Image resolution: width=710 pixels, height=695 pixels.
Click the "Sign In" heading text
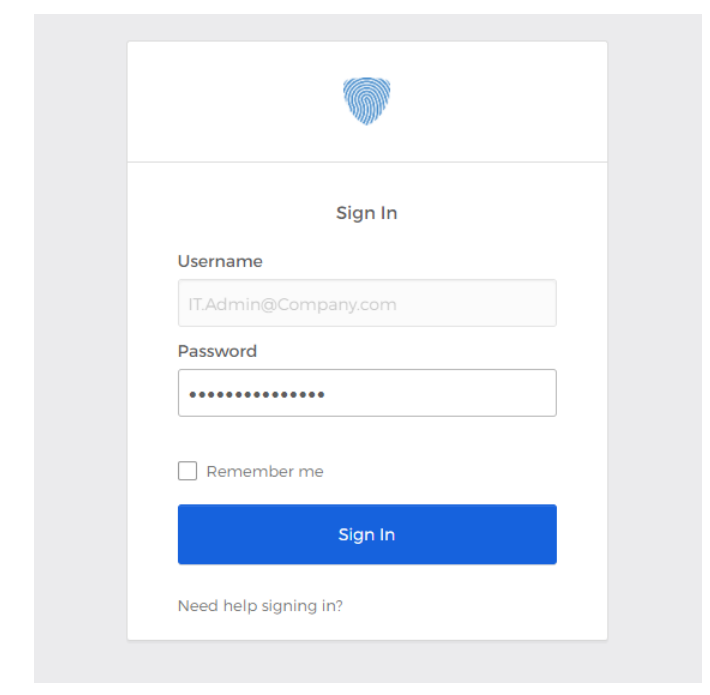(366, 213)
